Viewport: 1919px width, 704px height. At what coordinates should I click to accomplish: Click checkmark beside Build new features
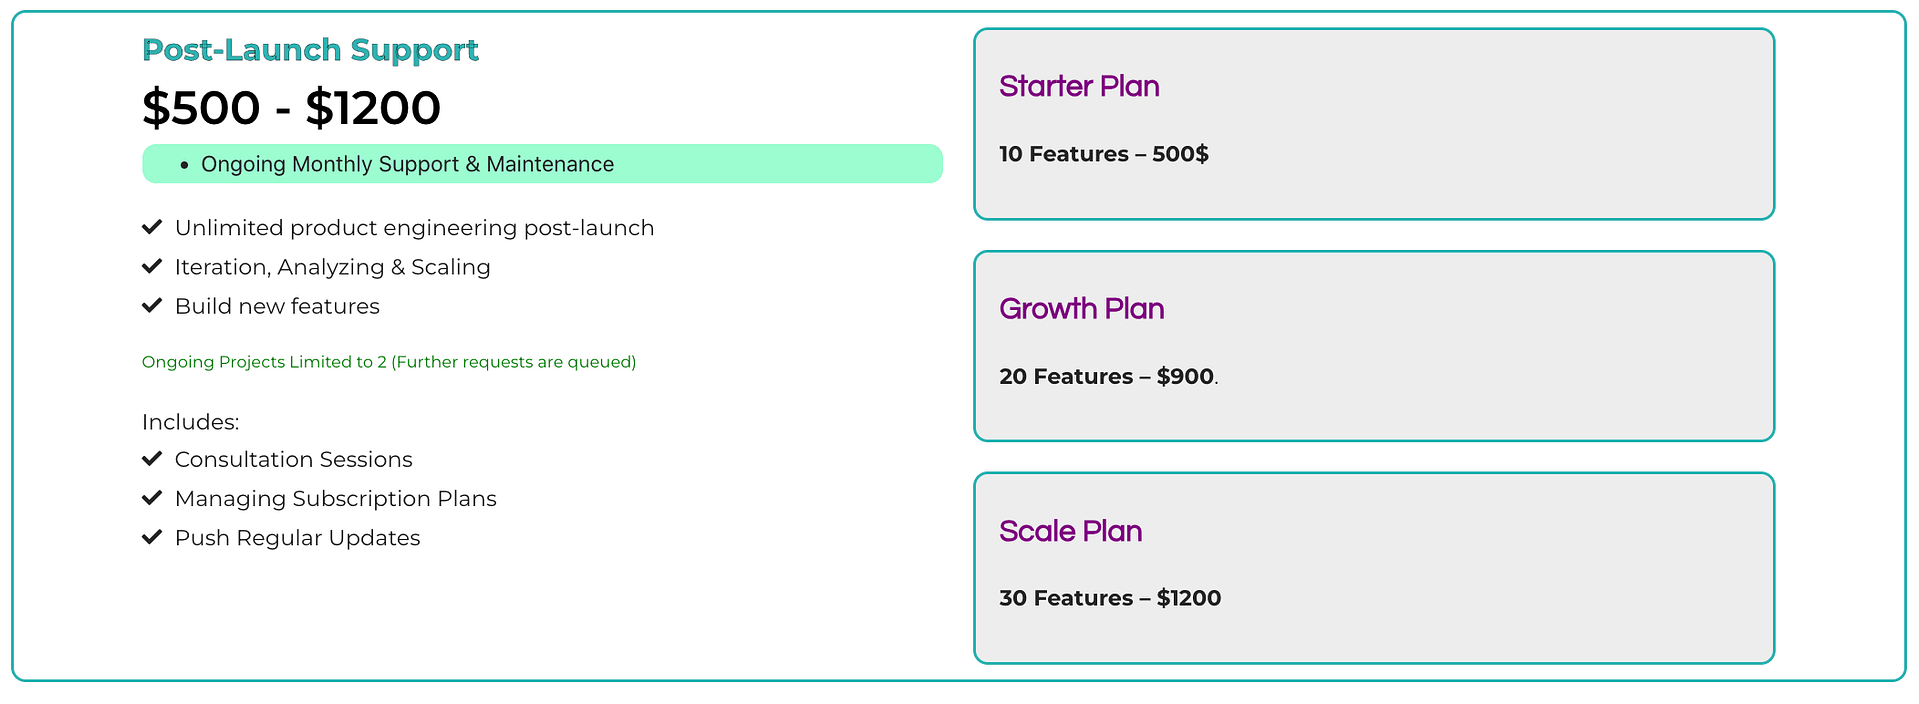pyautogui.click(x=152, y=305)
